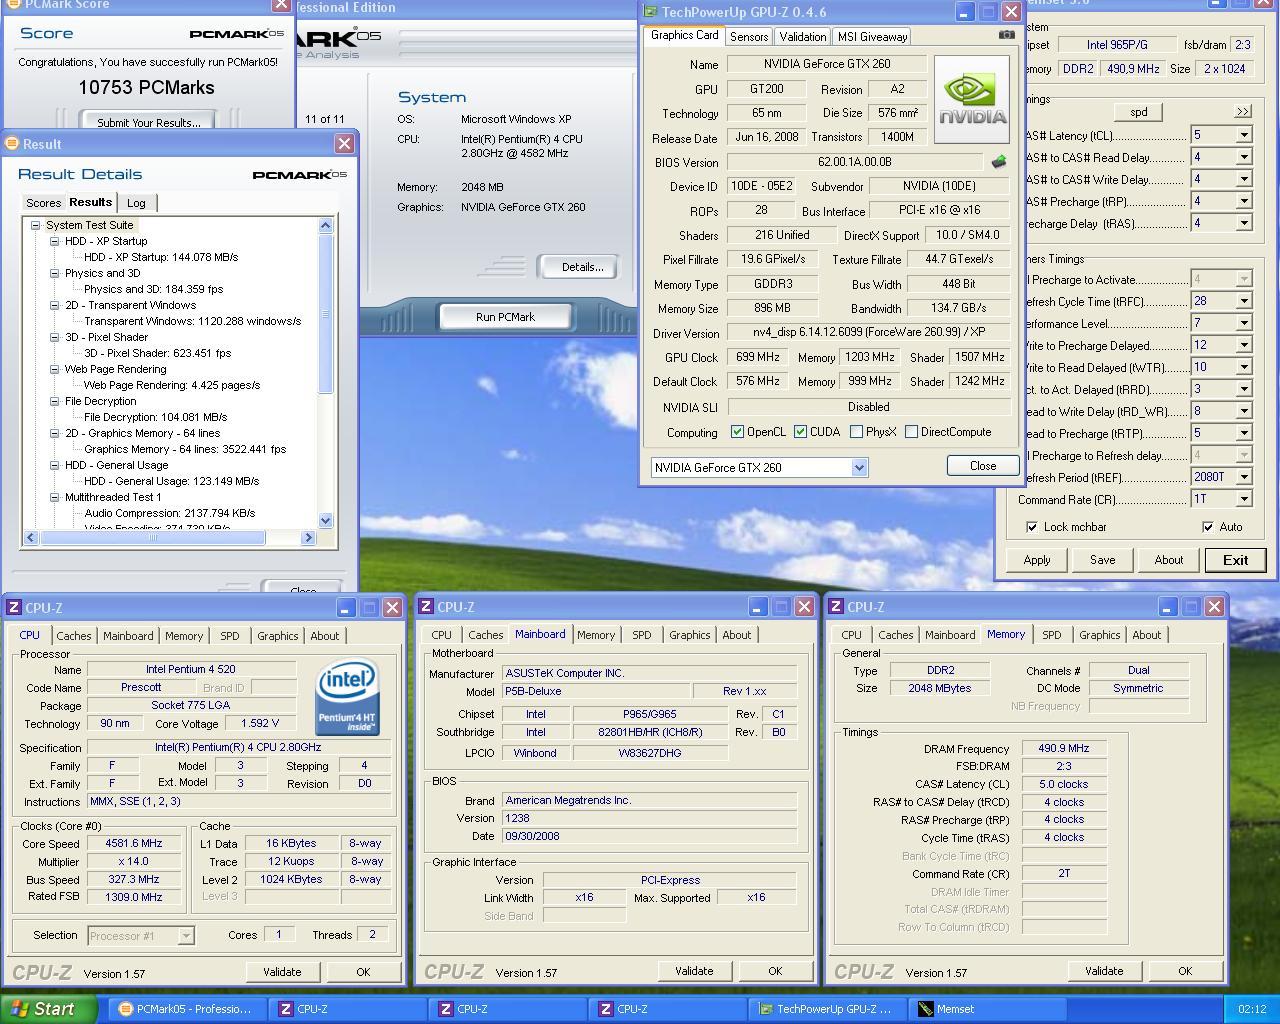This screenshot has height=1024, width=1280.
Task: Click the MemSet expand arrows button
Action: click(1242, 111)
